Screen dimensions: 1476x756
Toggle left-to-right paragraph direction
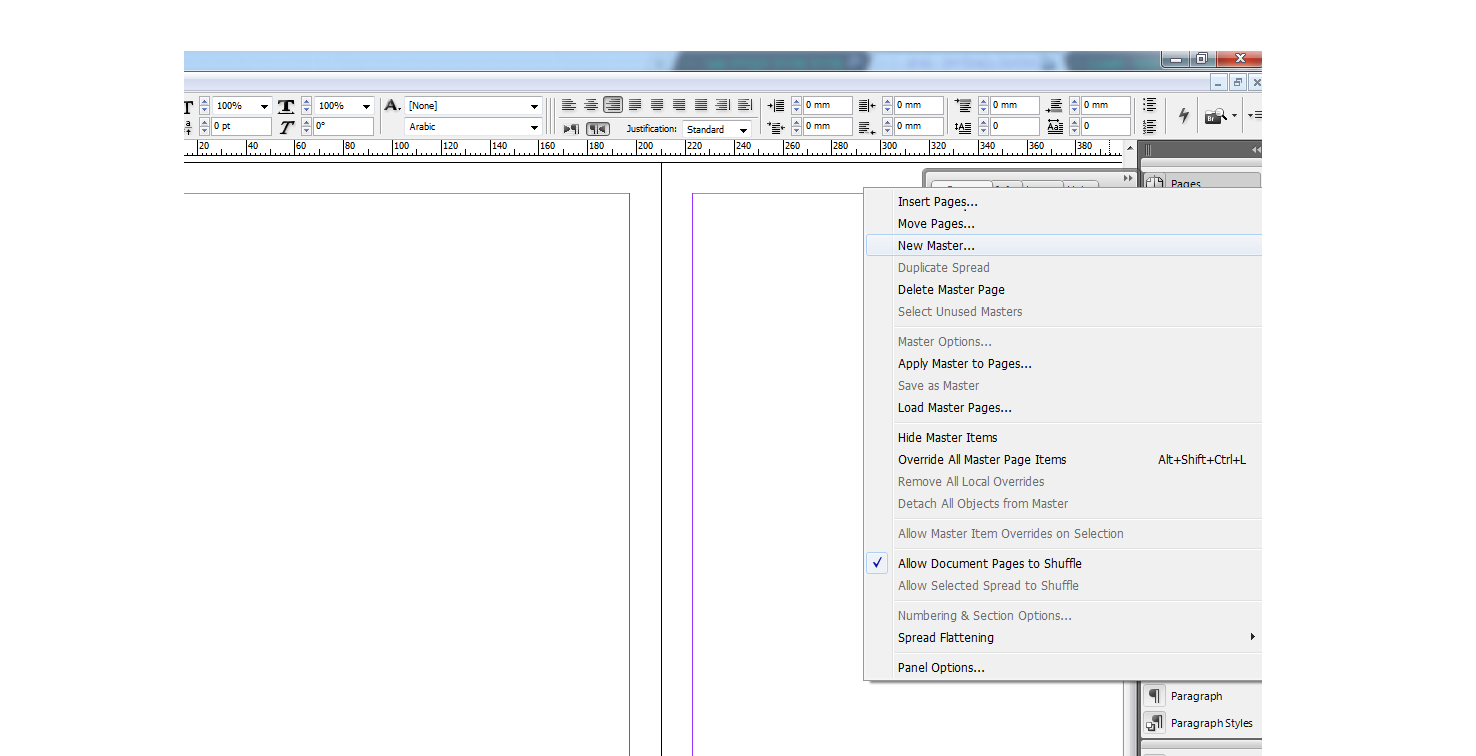[x=571, y=129]
